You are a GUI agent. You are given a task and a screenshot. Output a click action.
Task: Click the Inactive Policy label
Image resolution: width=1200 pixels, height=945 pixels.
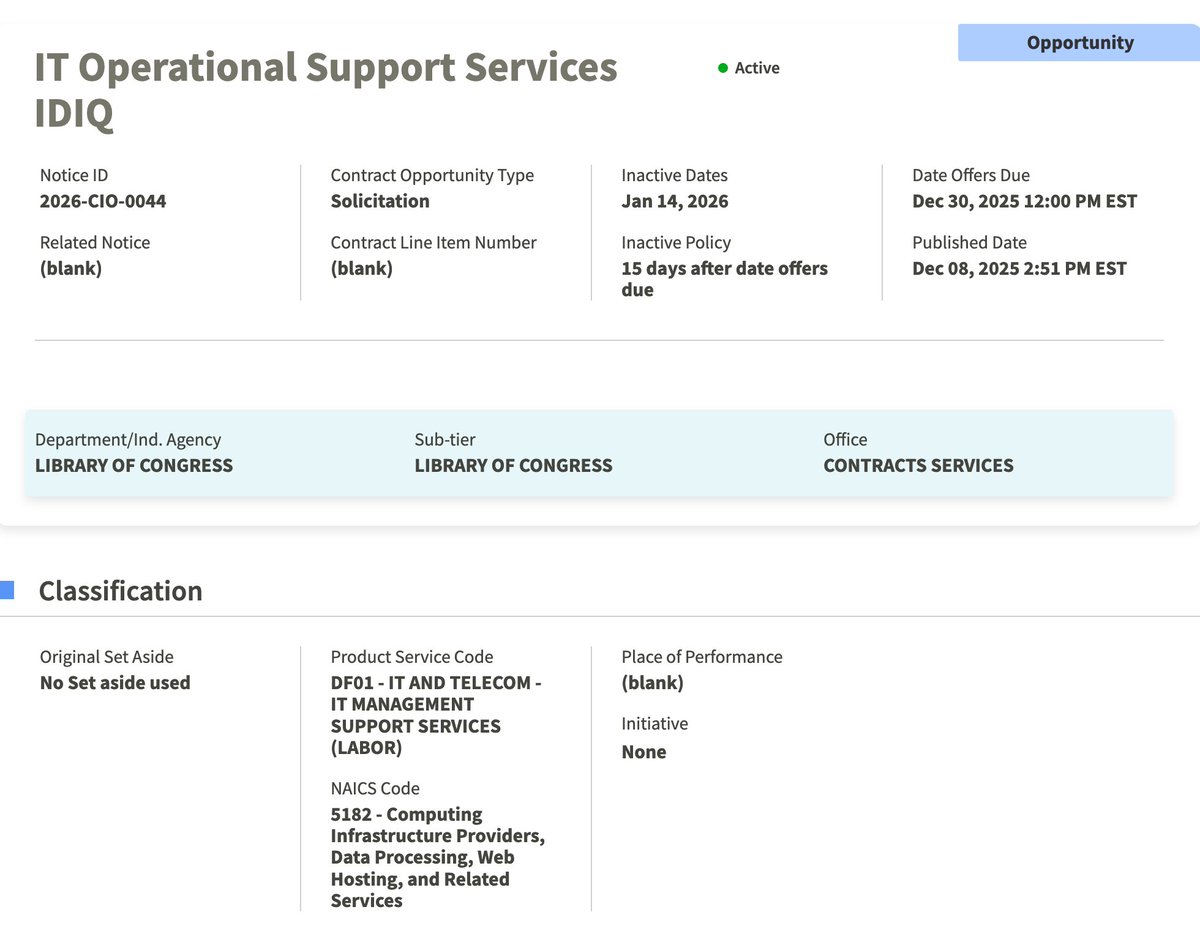676,242
